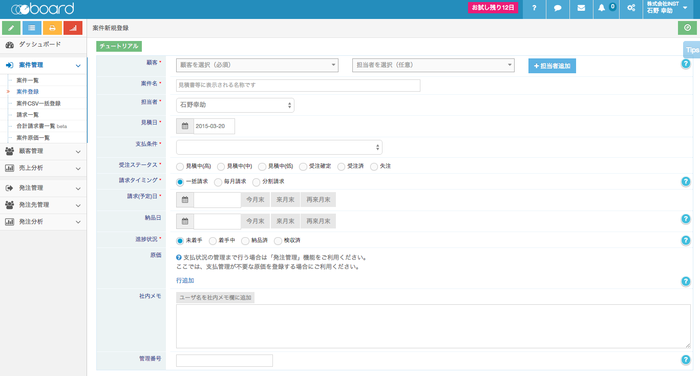Select 分割請求 radio button
Image resolution: width=700 pixels, height=376 pixels.
[x=256, y=182]
